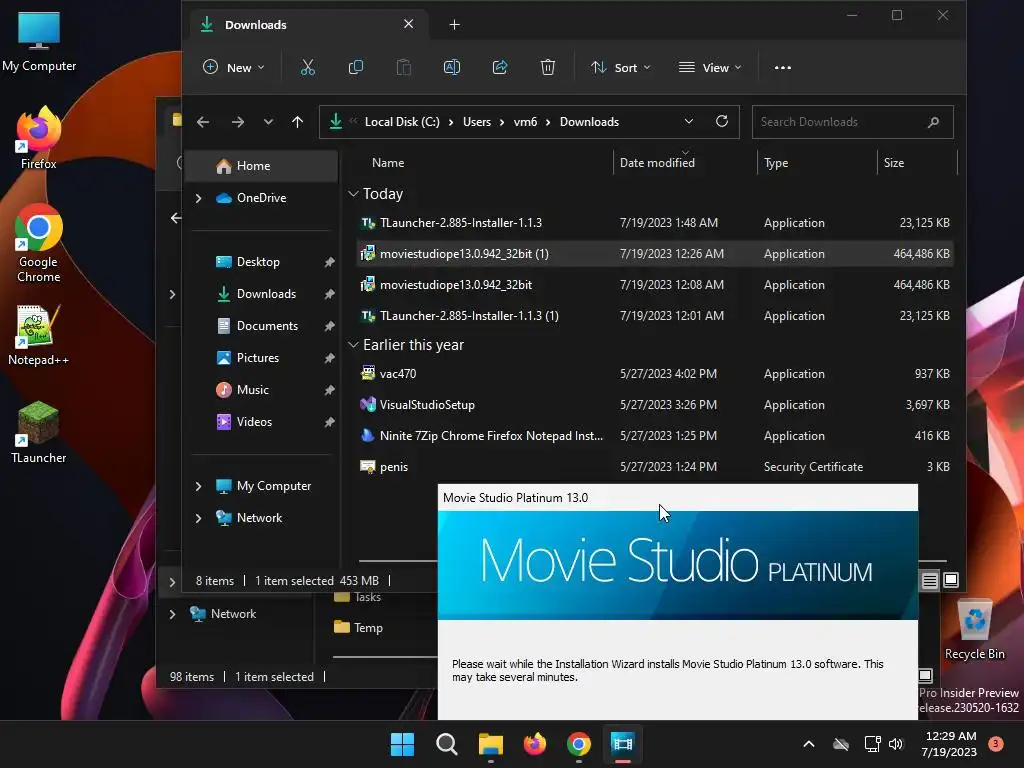Expand OneDrive in navigation pane
This screenshot has width=1024, height=768.
[199, 198]
